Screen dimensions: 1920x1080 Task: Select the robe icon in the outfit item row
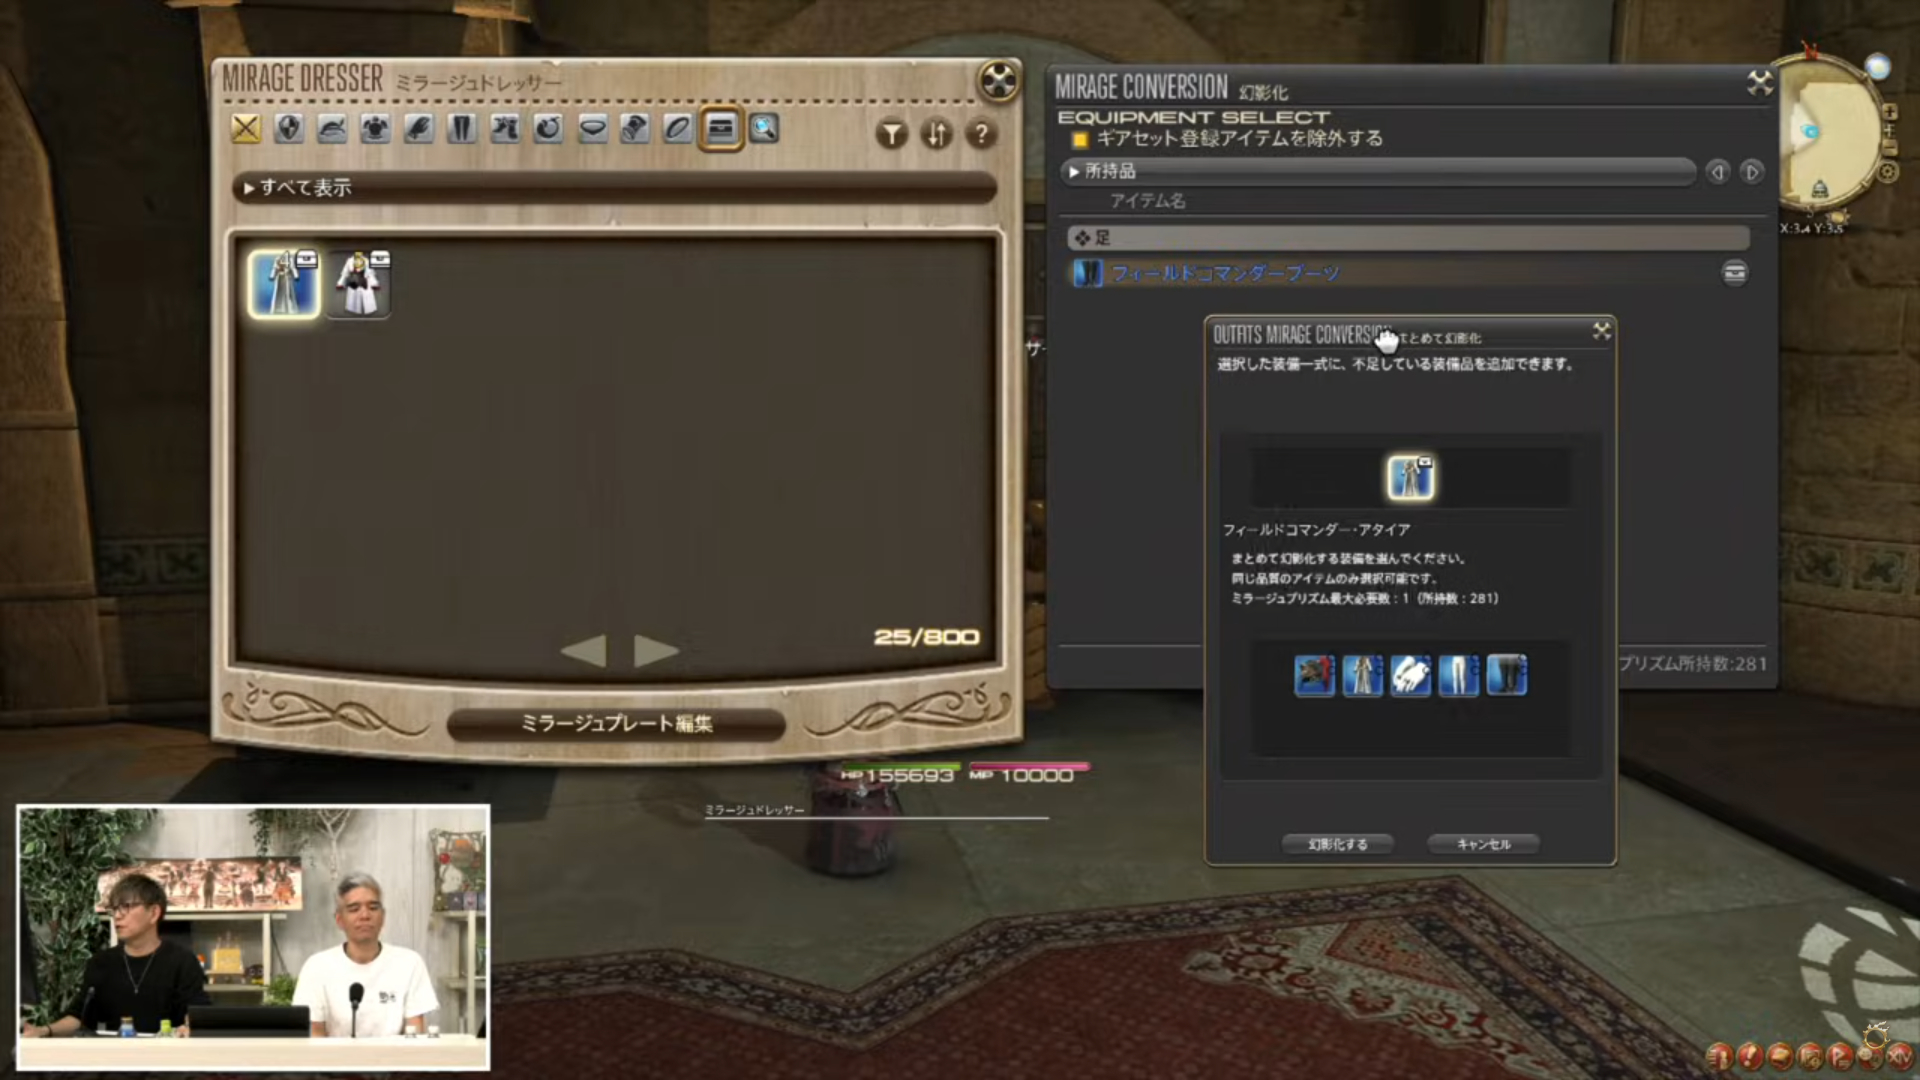point(1362,675)
